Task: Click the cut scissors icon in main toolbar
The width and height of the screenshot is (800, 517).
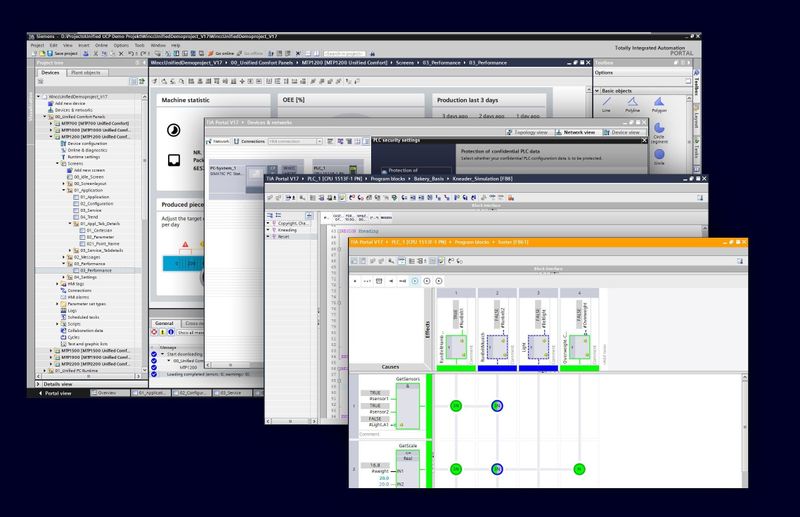Action: point(95,54)
